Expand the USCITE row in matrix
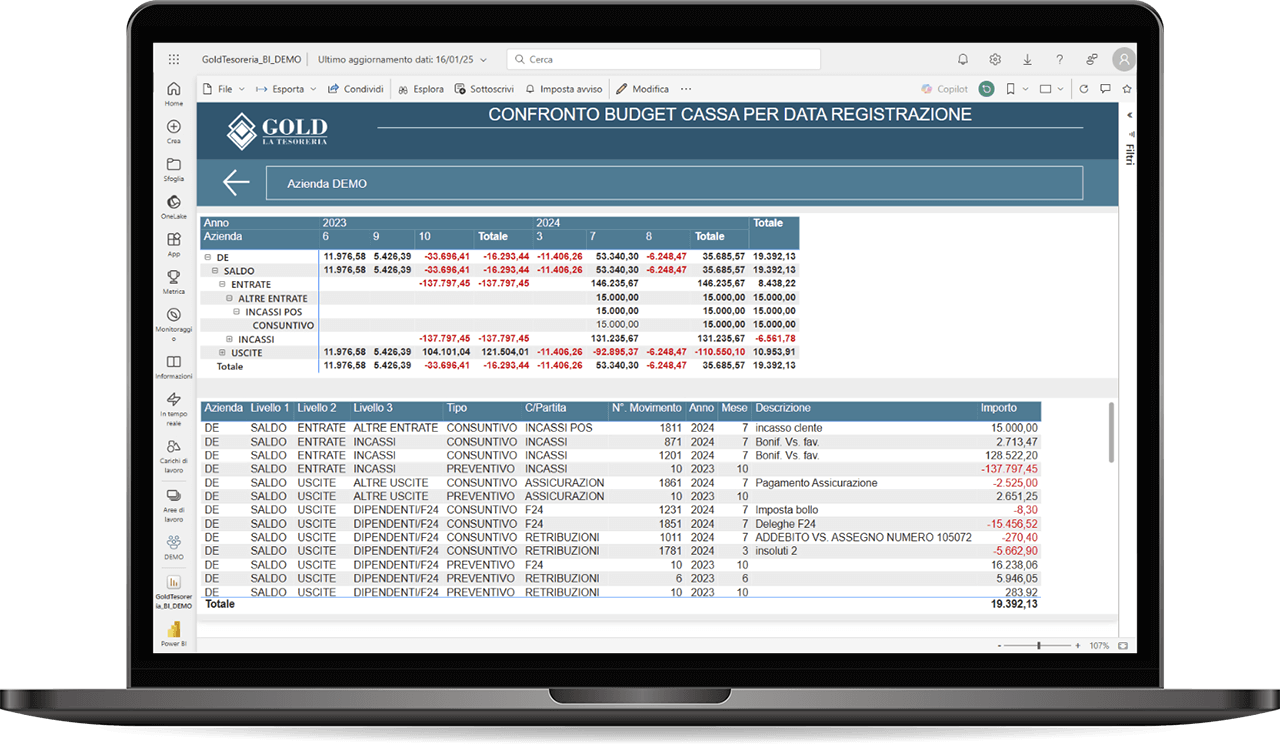Viewport: 1280px width, 745px height. tap(222, 353)
